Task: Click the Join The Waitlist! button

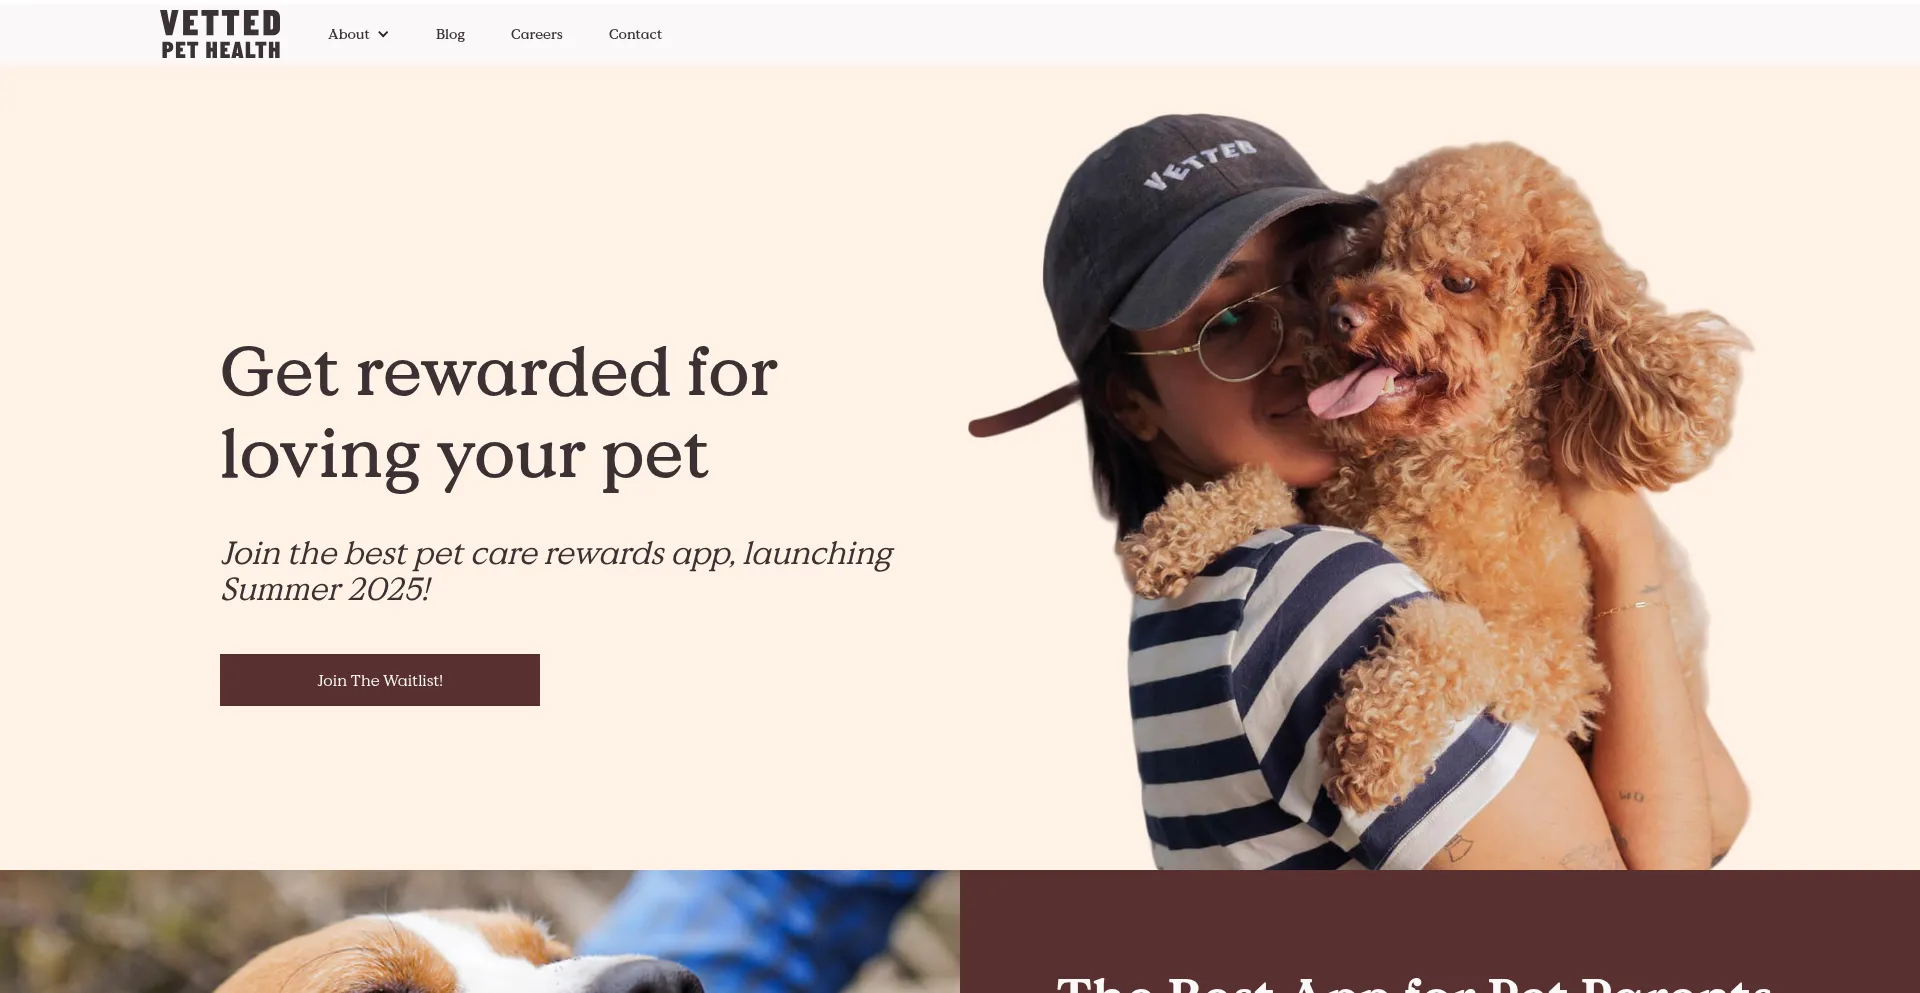Action: (380, 680)
